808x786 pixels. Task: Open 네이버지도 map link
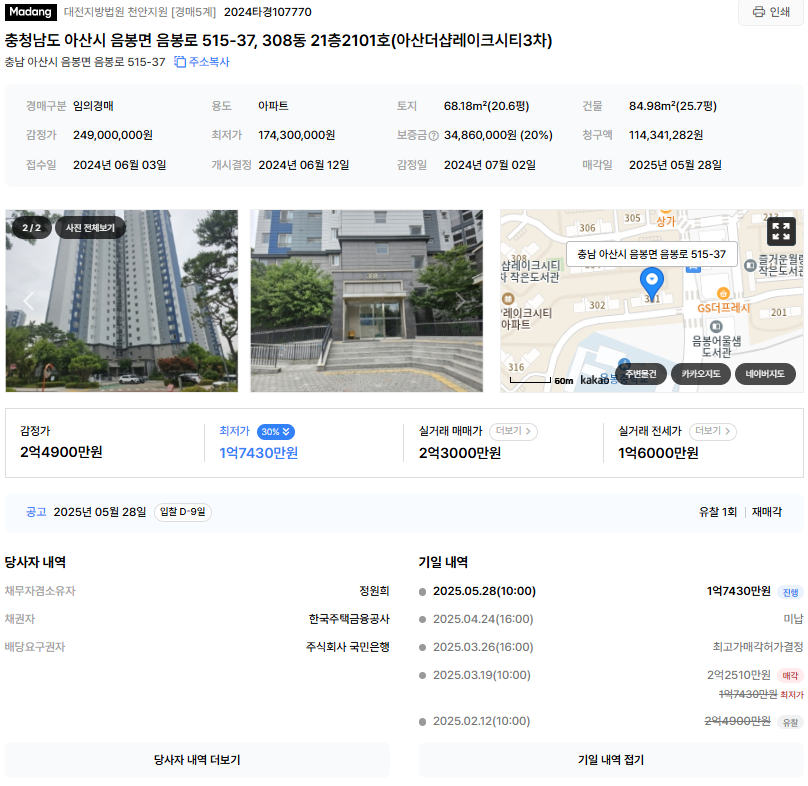[x=765, y=374]
